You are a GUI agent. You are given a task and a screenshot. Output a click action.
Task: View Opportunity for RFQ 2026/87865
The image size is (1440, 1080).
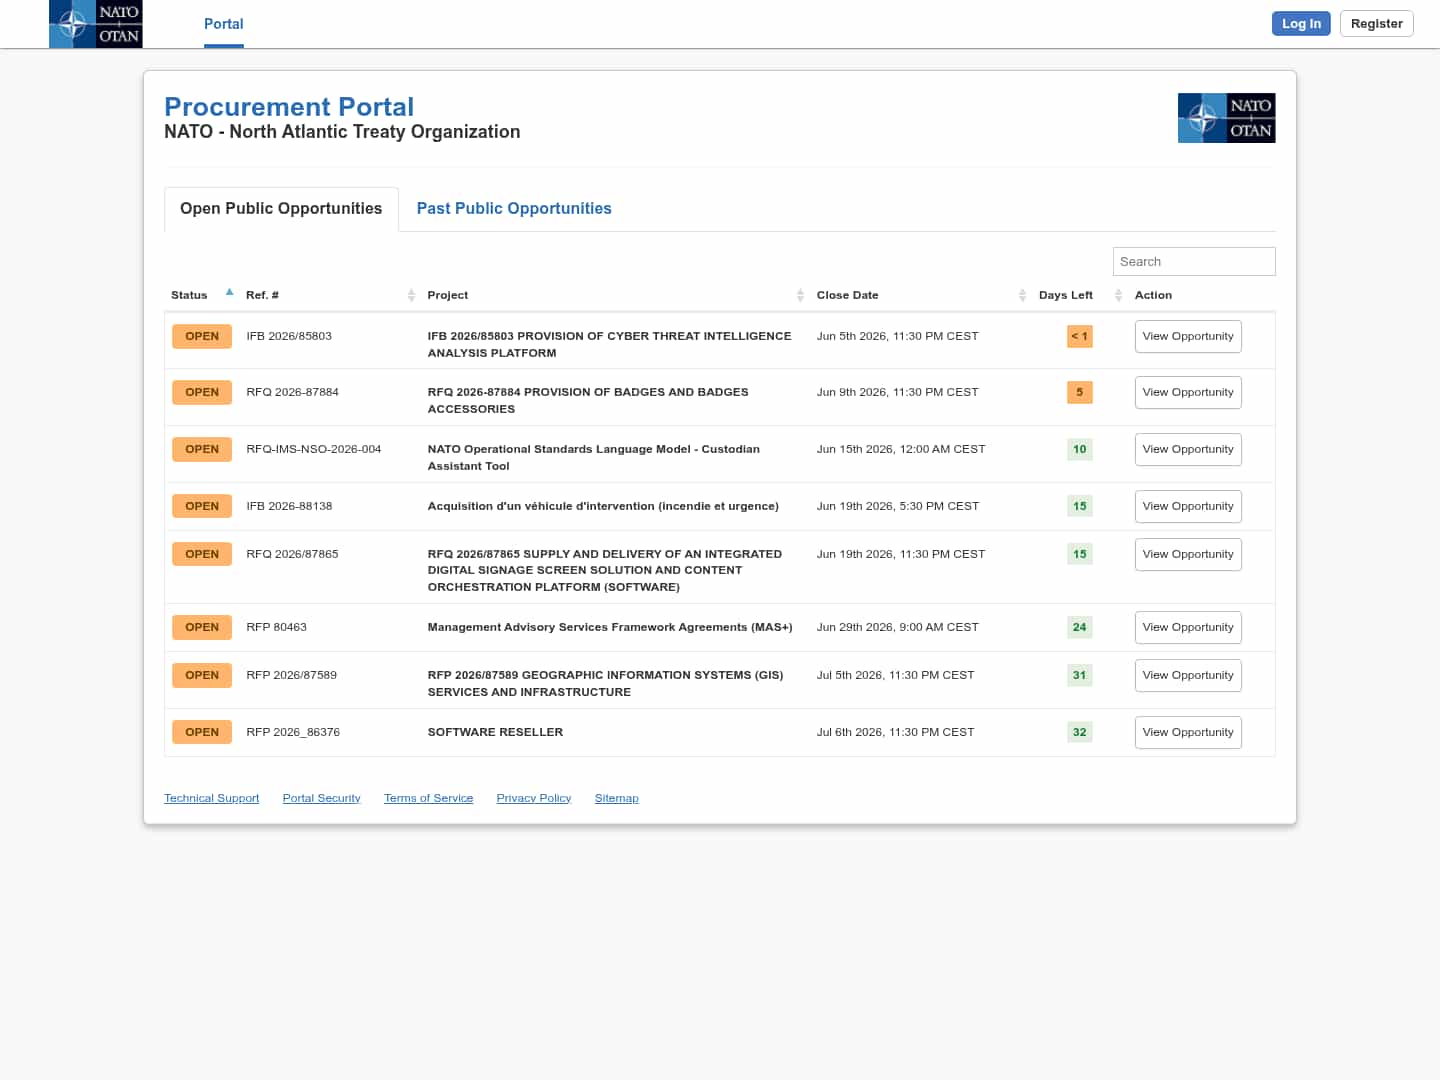(1188, 554)
